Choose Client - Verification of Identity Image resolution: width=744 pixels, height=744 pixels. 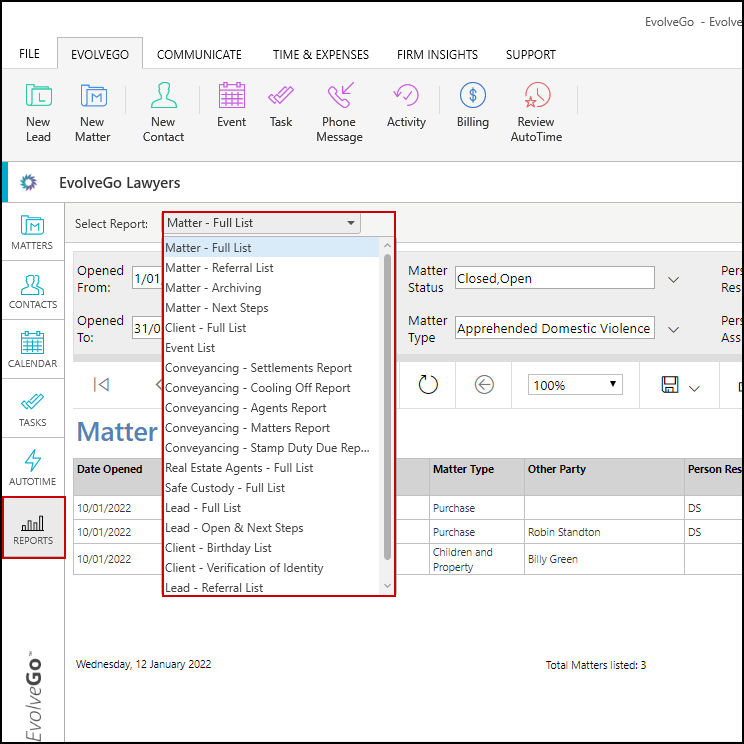(x=271, y=567)
